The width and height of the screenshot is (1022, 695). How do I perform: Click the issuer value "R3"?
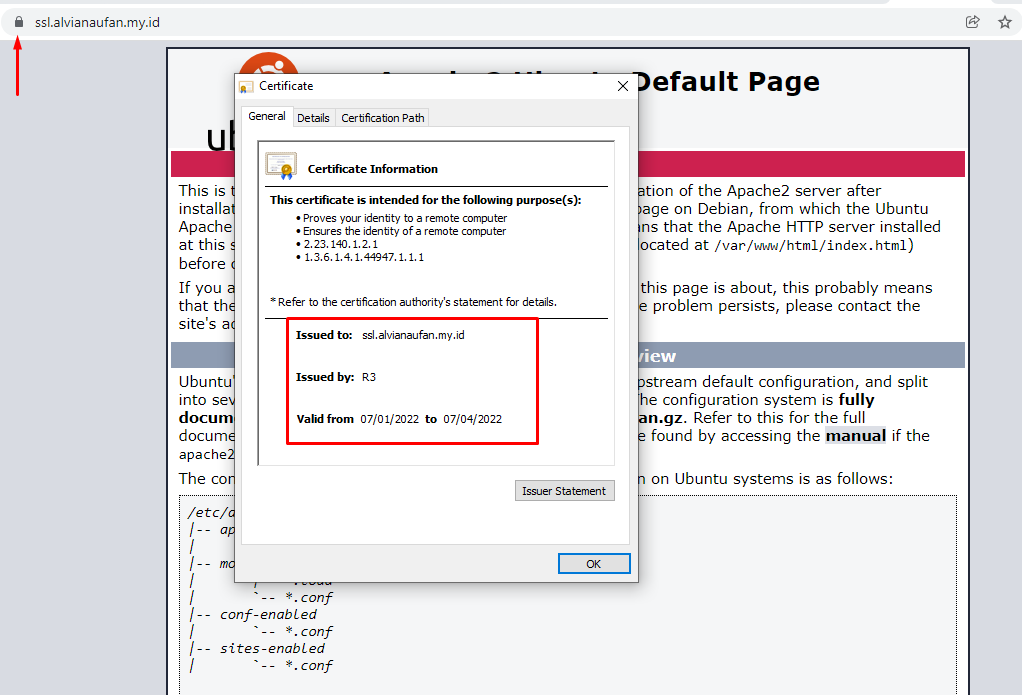[x=369, y=377]
